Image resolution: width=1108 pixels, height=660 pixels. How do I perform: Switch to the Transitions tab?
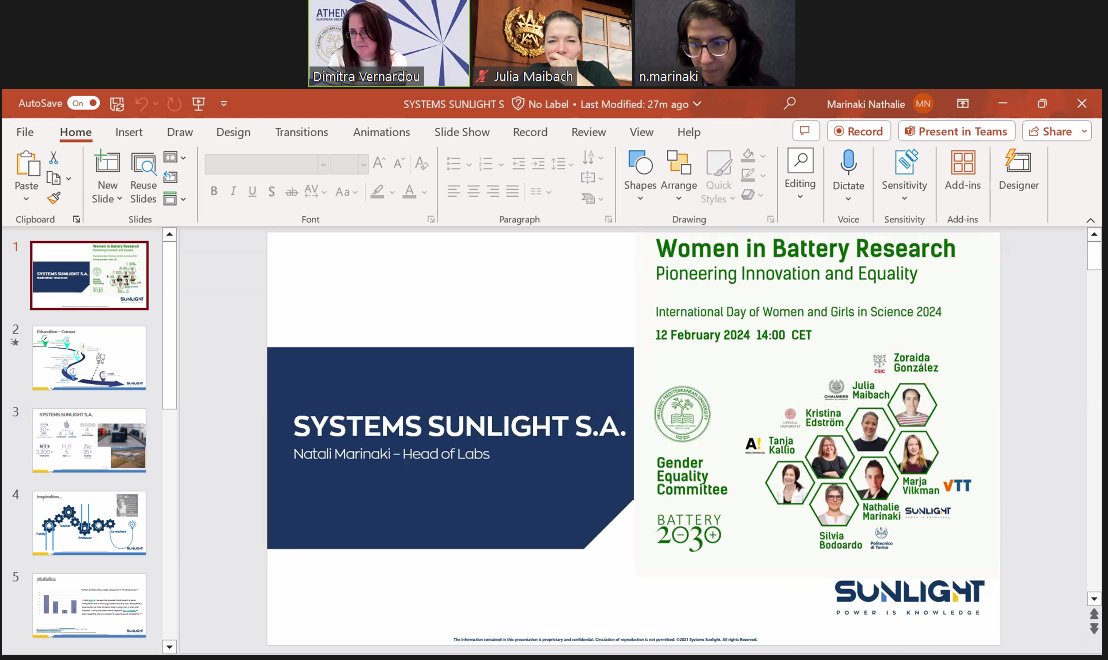point(302,132)
